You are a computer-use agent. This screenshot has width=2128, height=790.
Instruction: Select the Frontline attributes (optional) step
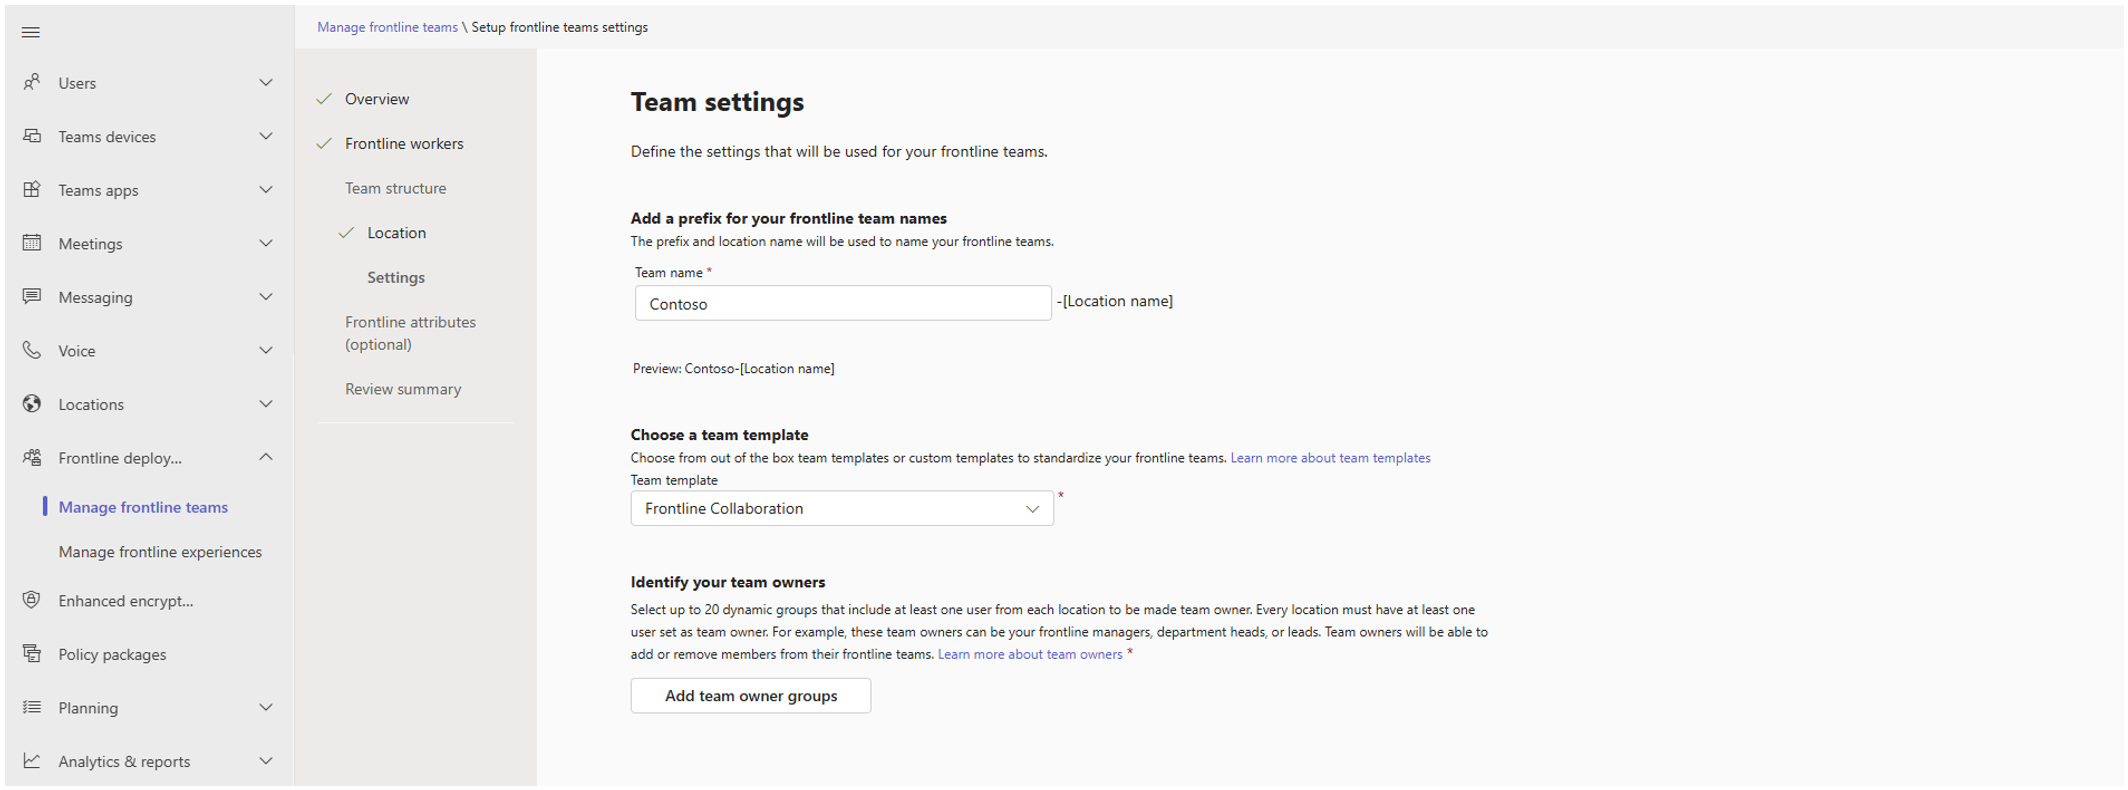point(410,333)
